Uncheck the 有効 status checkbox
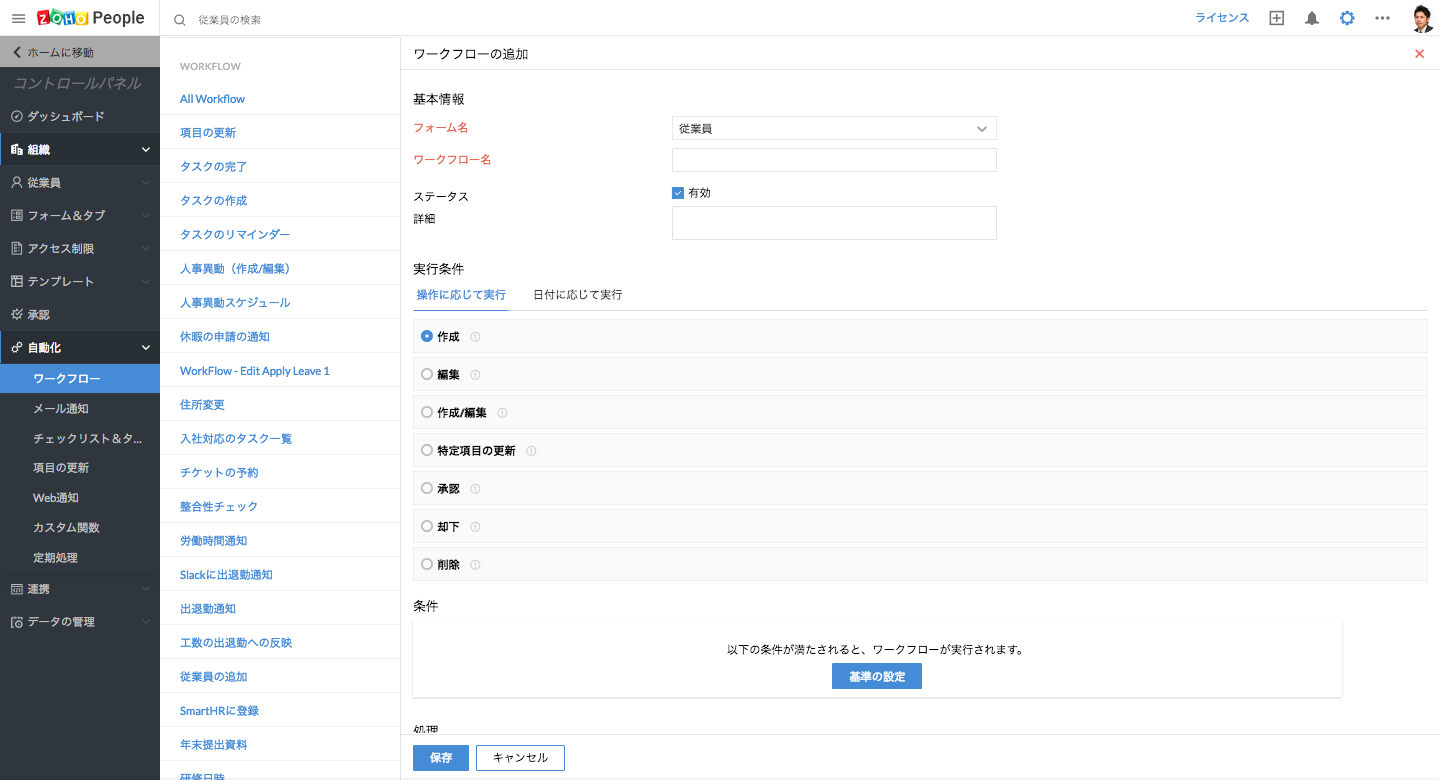The width and height of the screenshot is (1440, 780). [x=678, y=193]
